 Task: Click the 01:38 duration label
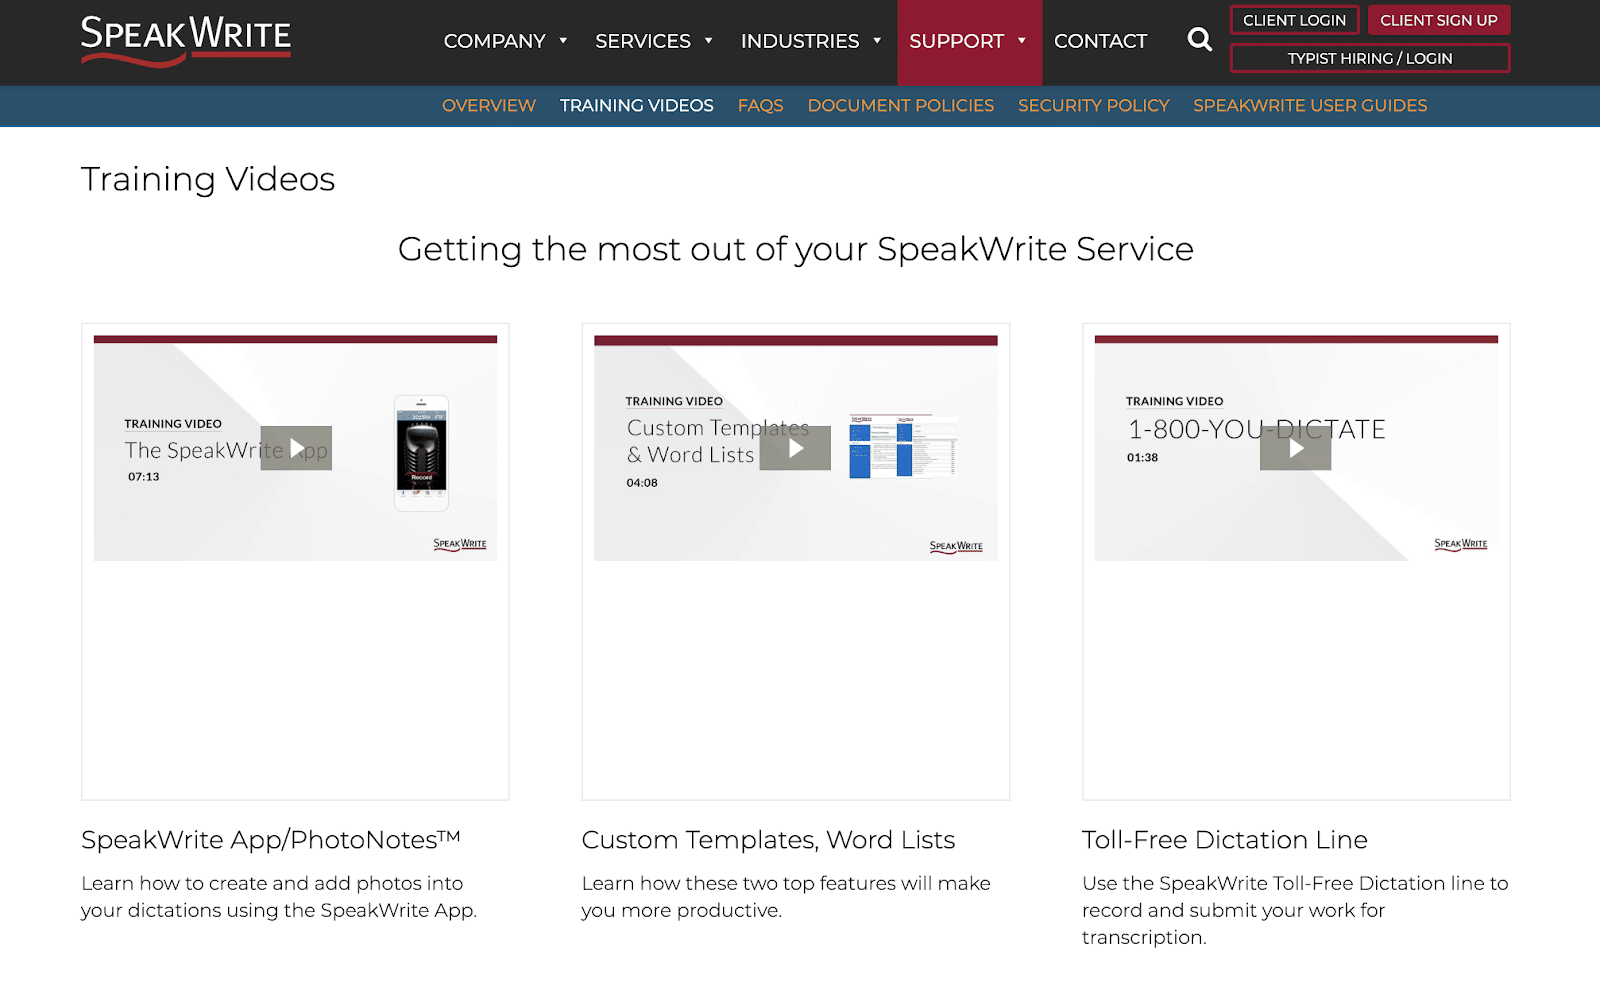pyautogui.click(x=1142, y=458)
